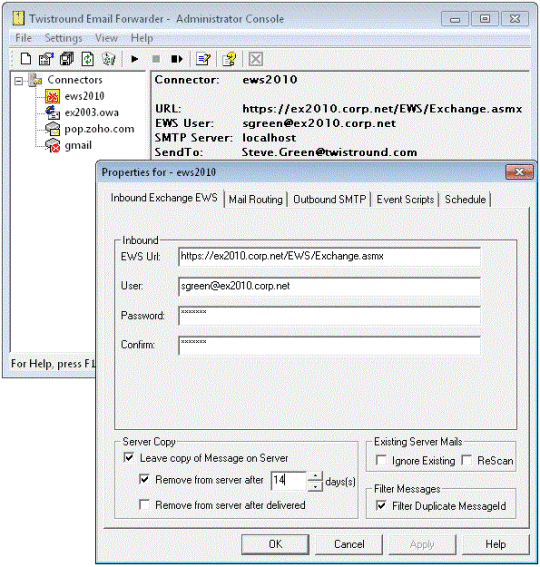The image size is (540, 567).
Task: Open the File menu
Action: coord(24,38)
